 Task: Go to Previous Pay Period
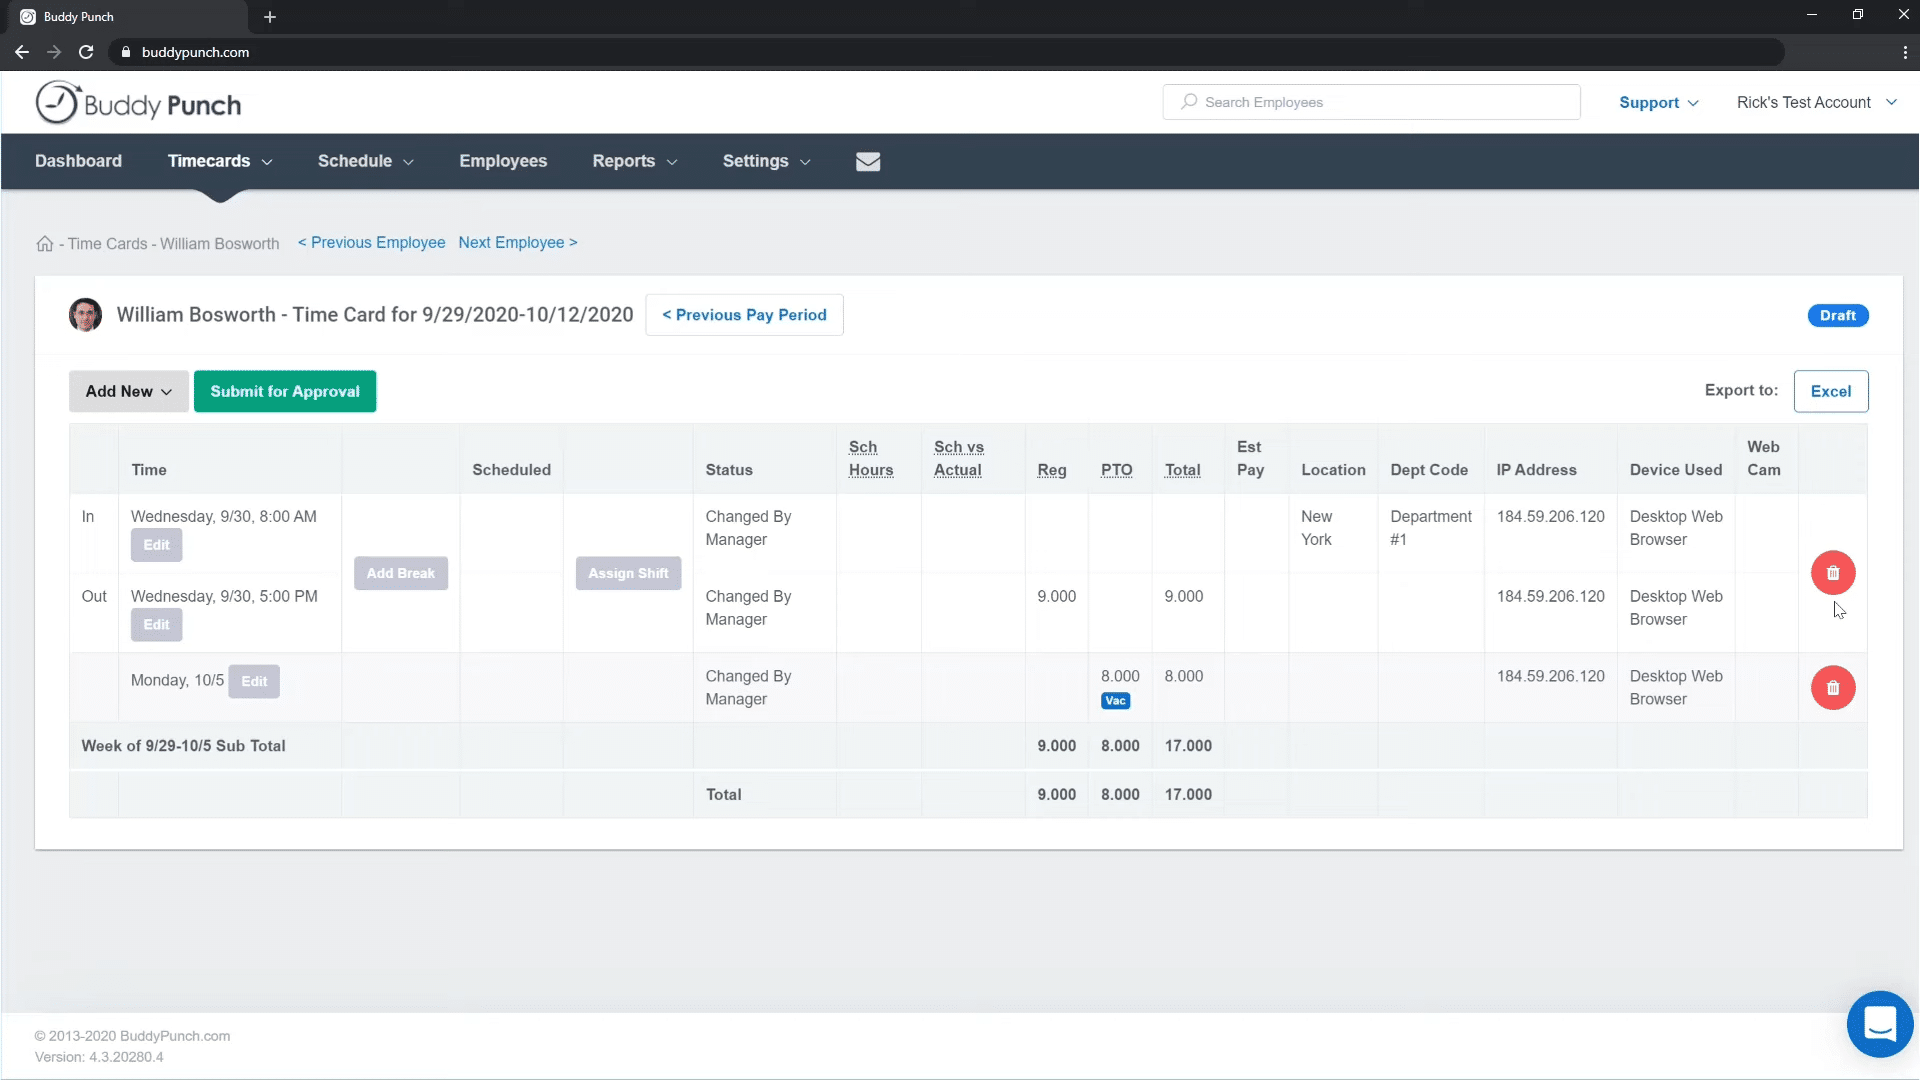(x=744, y=315)
